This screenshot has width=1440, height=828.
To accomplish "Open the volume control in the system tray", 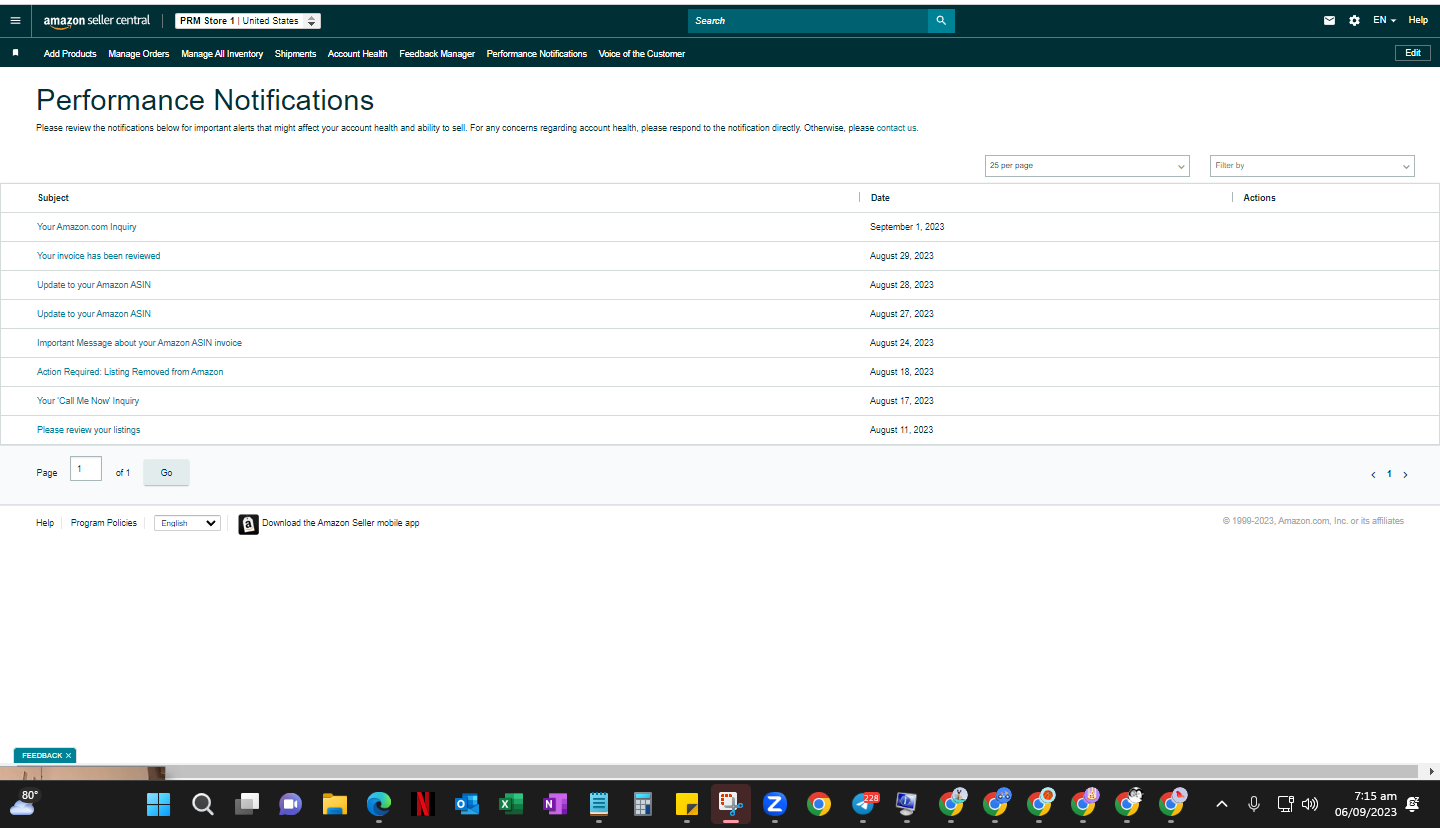I will [1310, 804].
